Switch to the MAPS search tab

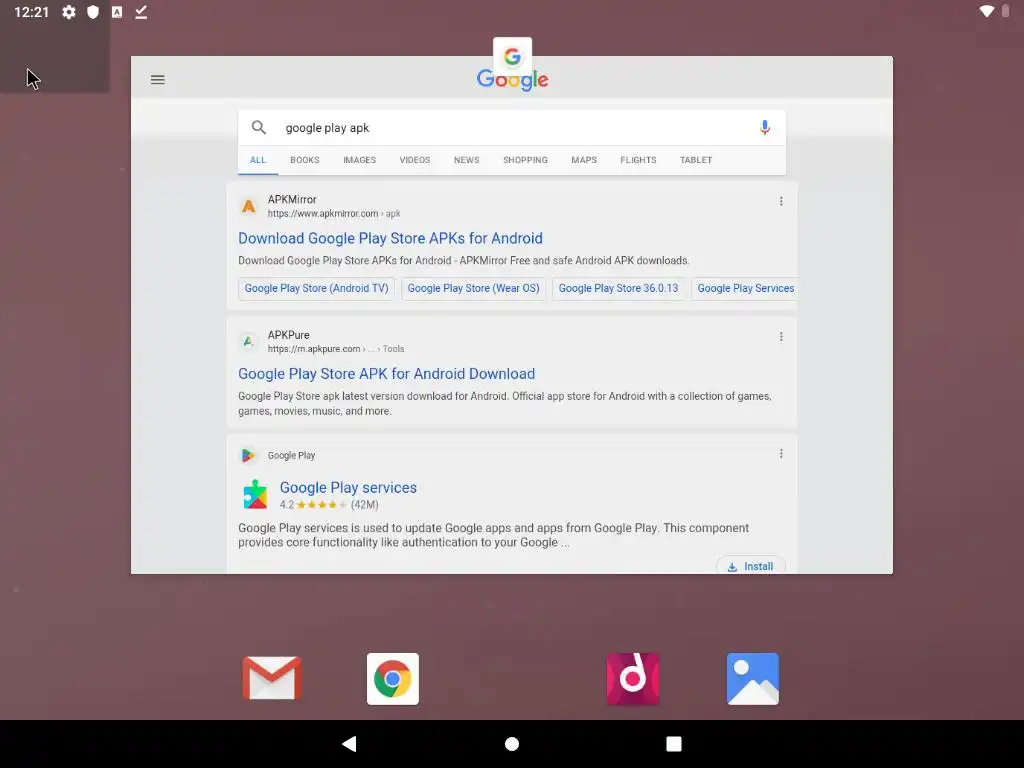[584, 160]
